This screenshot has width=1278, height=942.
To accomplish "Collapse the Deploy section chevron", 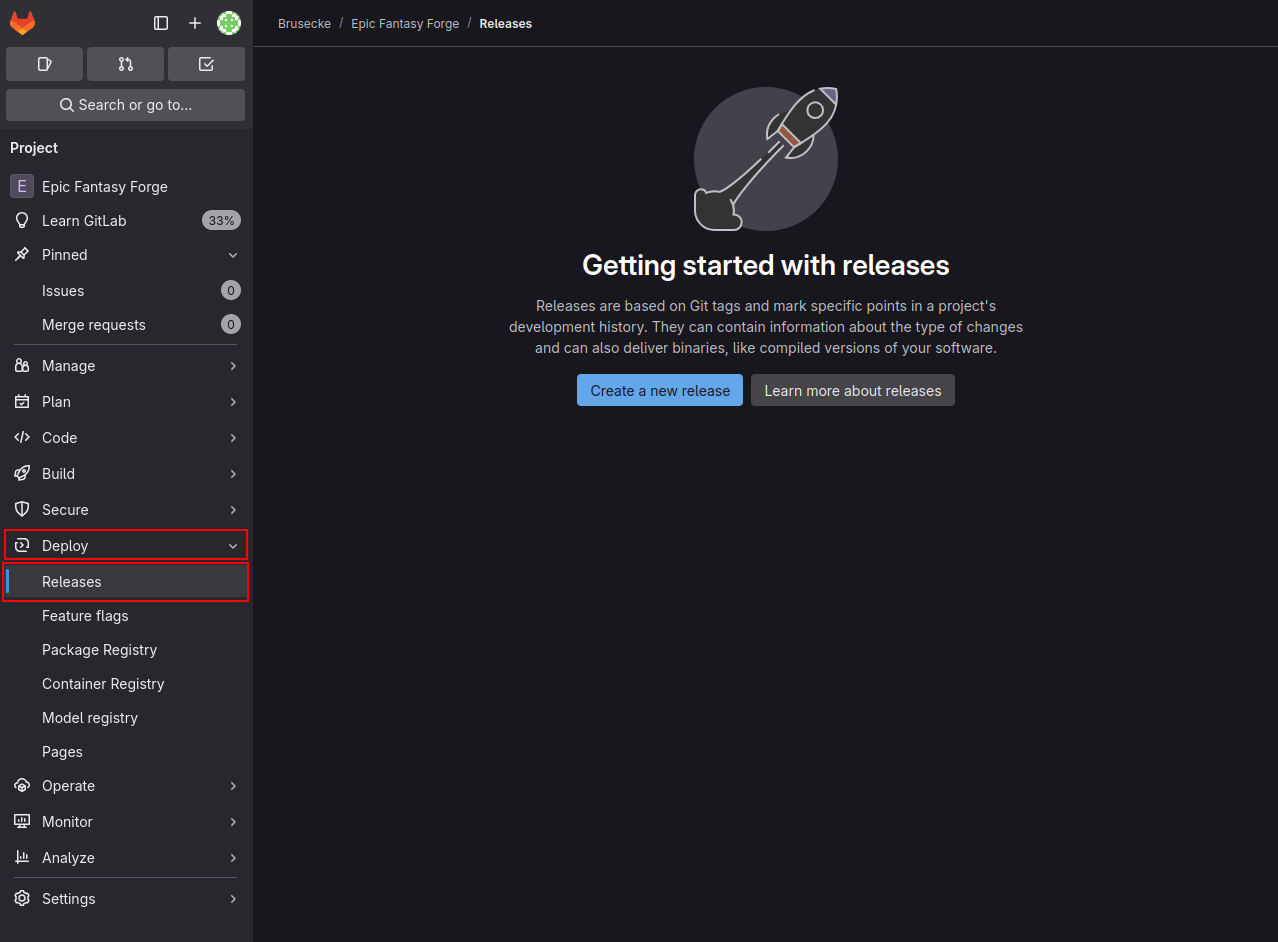I will [x=233, y=546].
